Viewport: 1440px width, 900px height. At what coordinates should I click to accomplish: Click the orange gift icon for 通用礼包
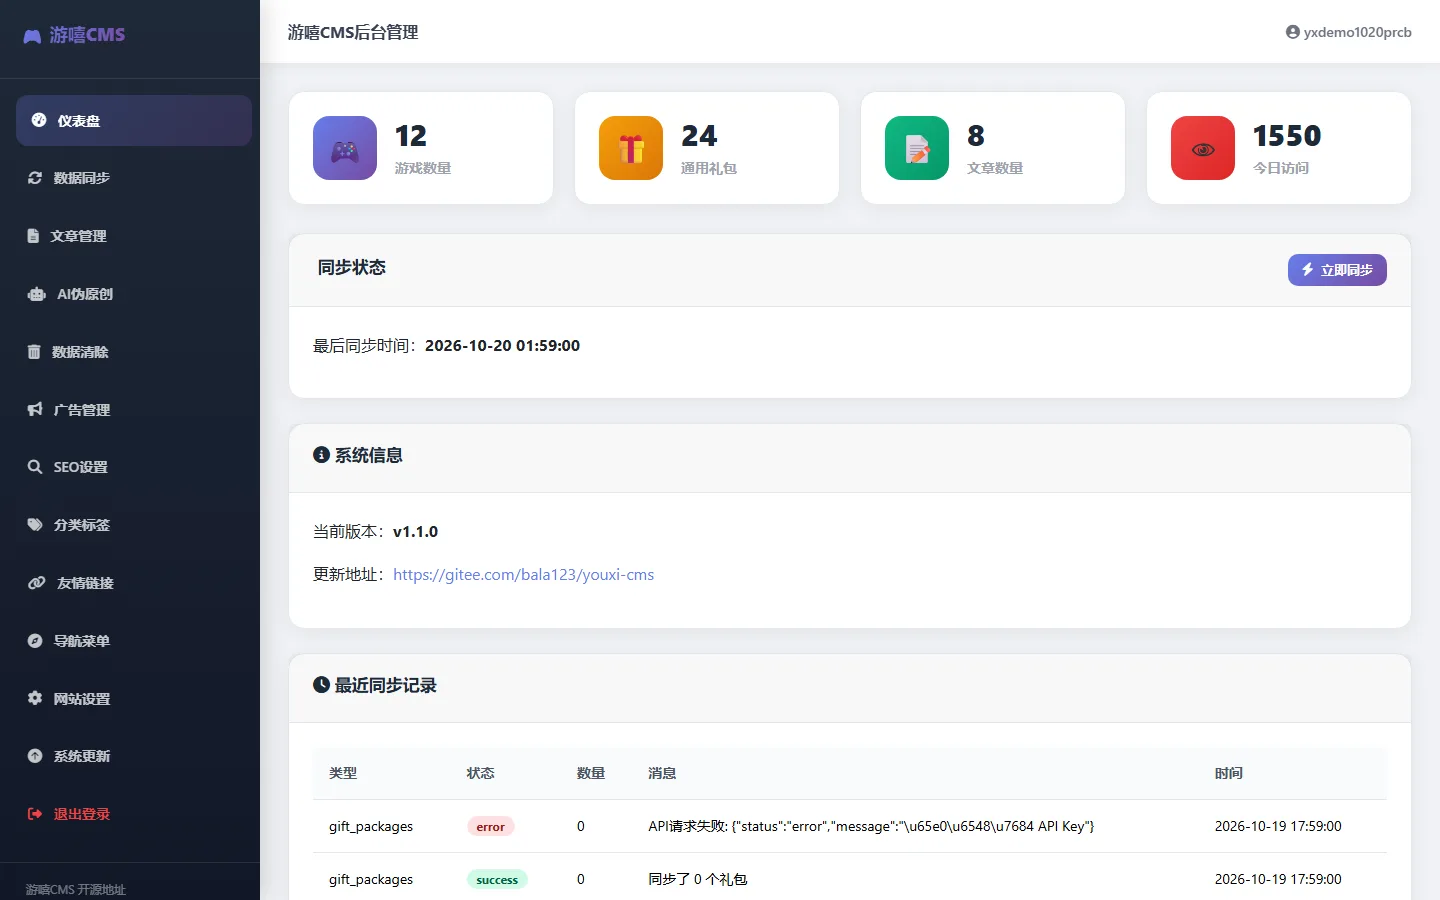[631, 148]
